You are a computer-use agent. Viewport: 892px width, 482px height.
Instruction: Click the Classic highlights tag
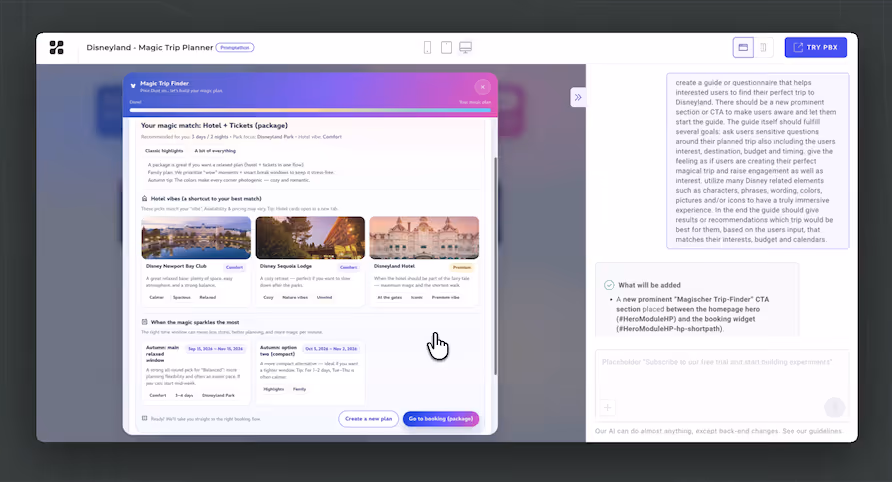coord(164,151)
